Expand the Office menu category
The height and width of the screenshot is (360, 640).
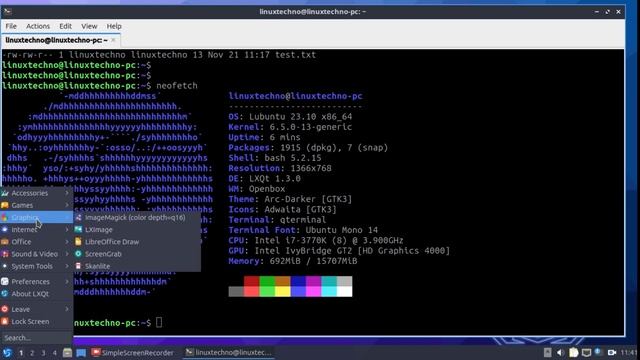[36, 242]
